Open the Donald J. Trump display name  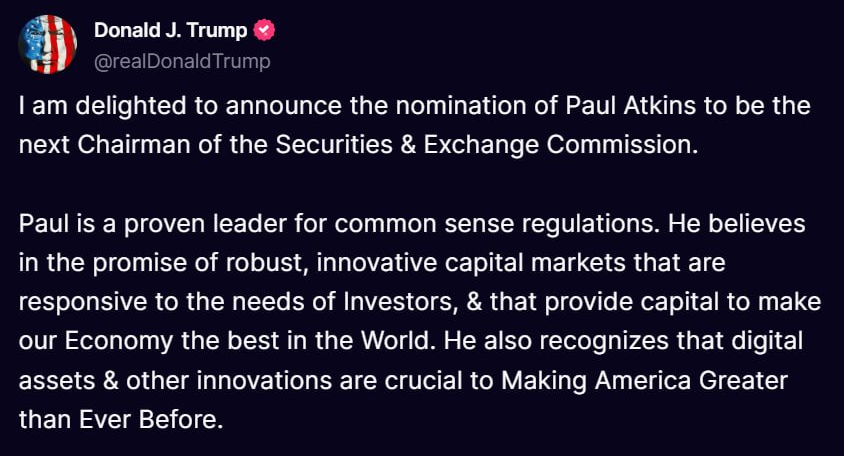(x=170, y=30)
